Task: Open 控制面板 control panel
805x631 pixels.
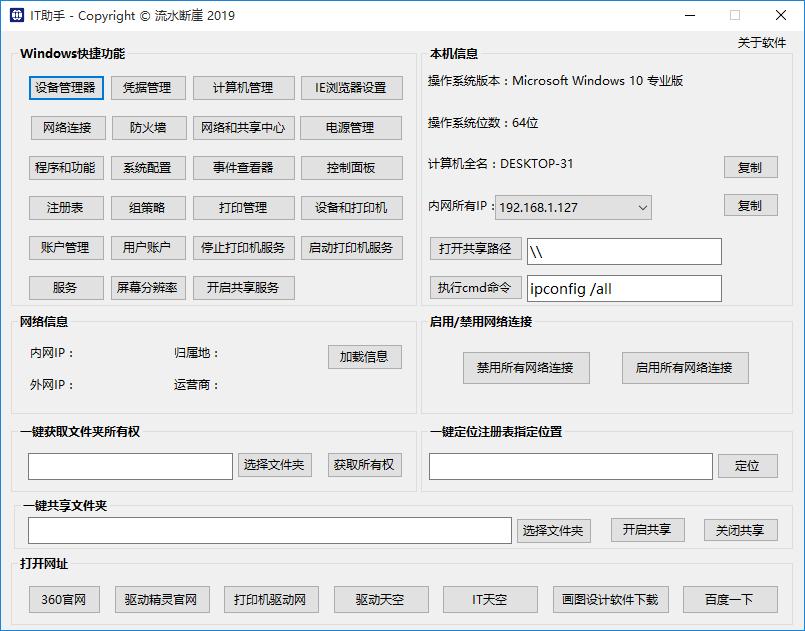Action: 351,168
